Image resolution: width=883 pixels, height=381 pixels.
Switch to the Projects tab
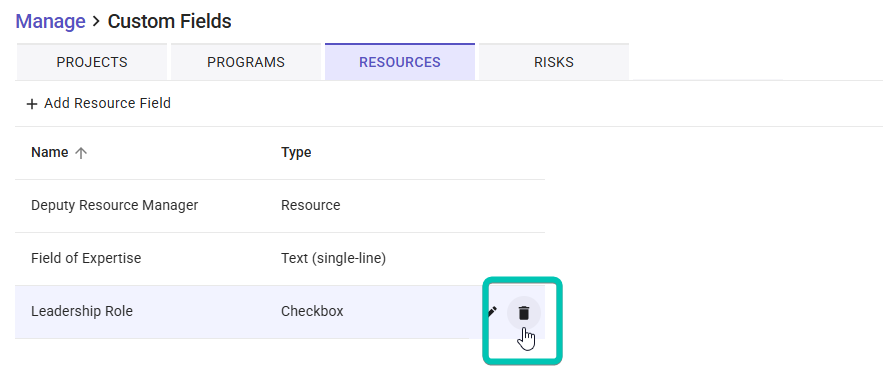coord(92,62)
